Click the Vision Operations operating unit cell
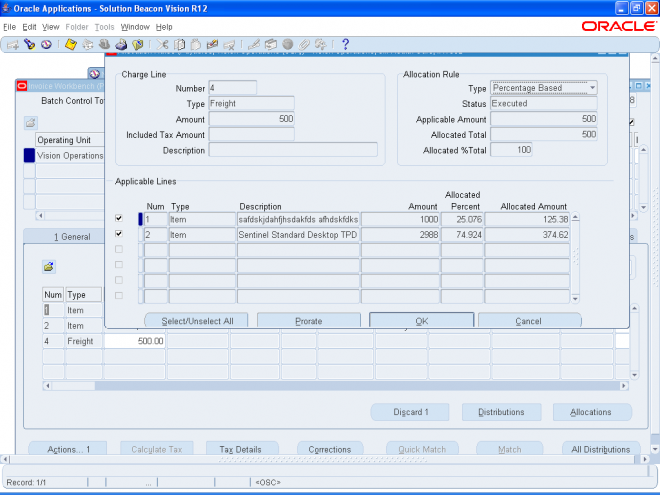Viewport: 660px width, 495px height. point(70,155)
